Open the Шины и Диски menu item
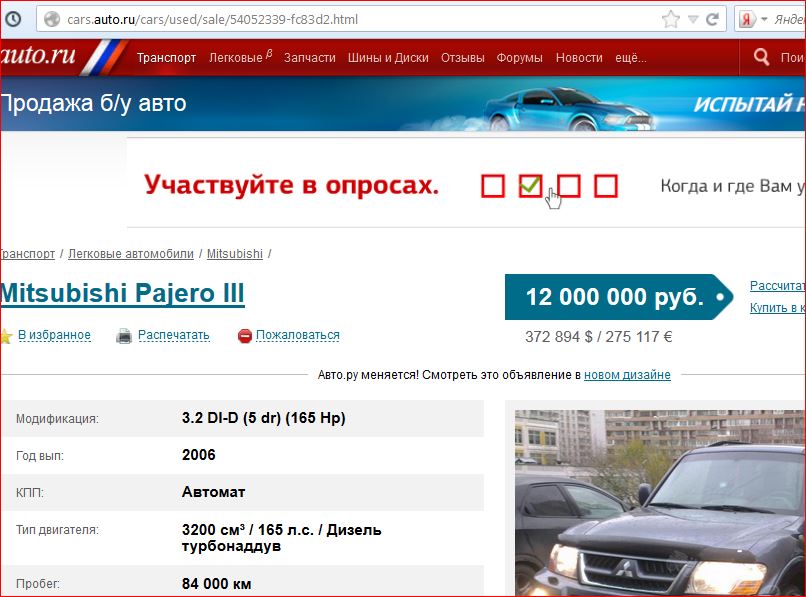 [388, 58]
